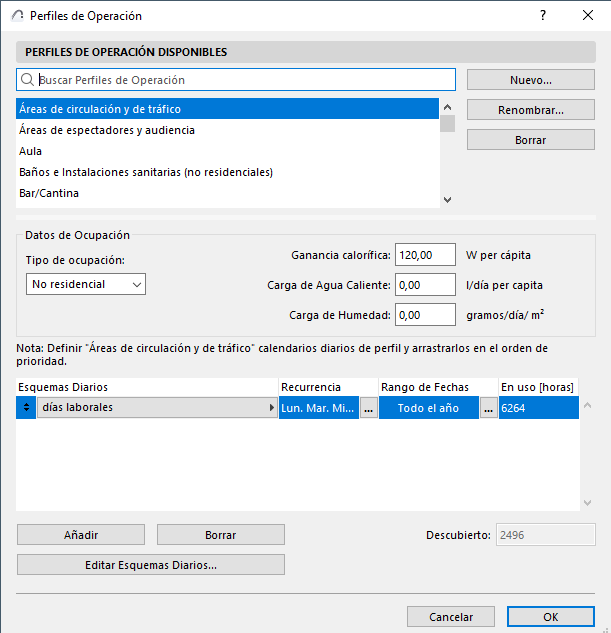Select Áreas de espectadores y audiencia profile
The height and width of the screenshot is (633, 611).
pyautogui.click(x=227, y=130)
